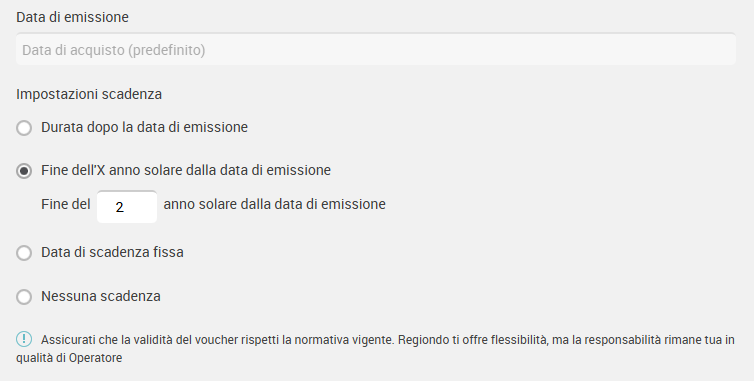Enable the 'Nessuna scadenza' radio option

24,296
